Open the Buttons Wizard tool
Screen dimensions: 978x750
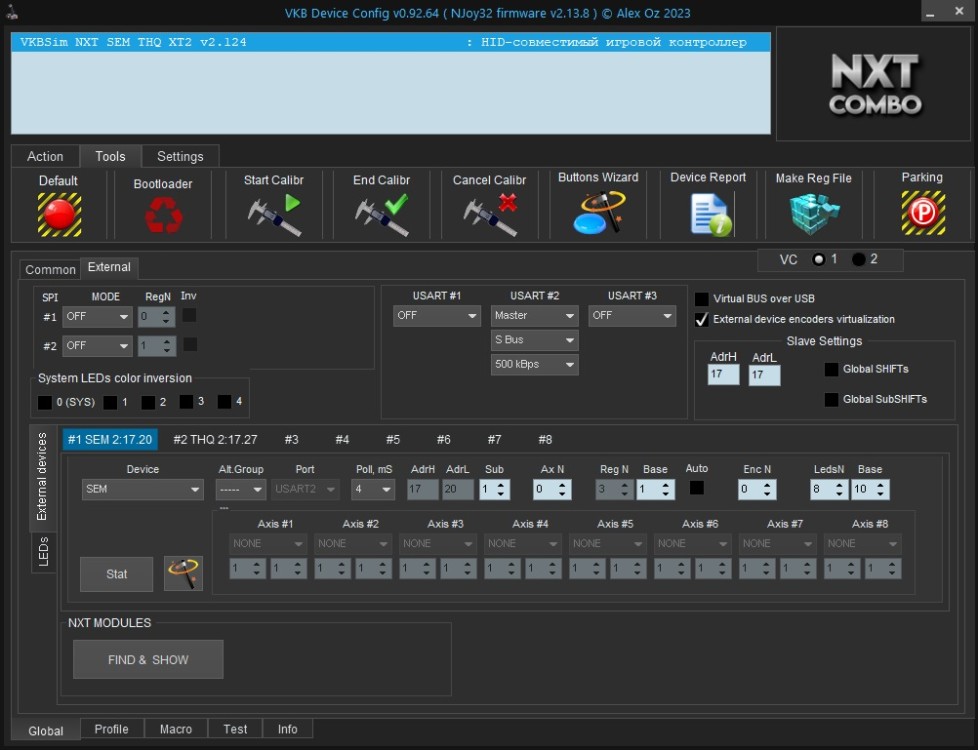(x=598, y=213)
